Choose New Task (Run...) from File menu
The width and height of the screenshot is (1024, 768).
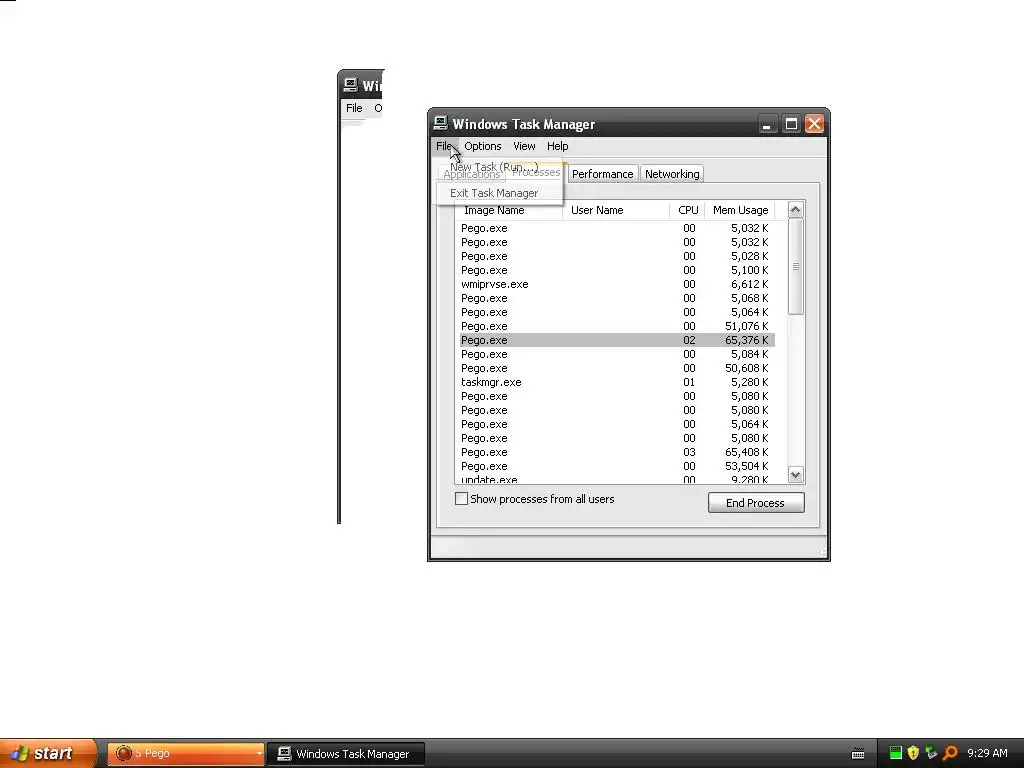494,167
